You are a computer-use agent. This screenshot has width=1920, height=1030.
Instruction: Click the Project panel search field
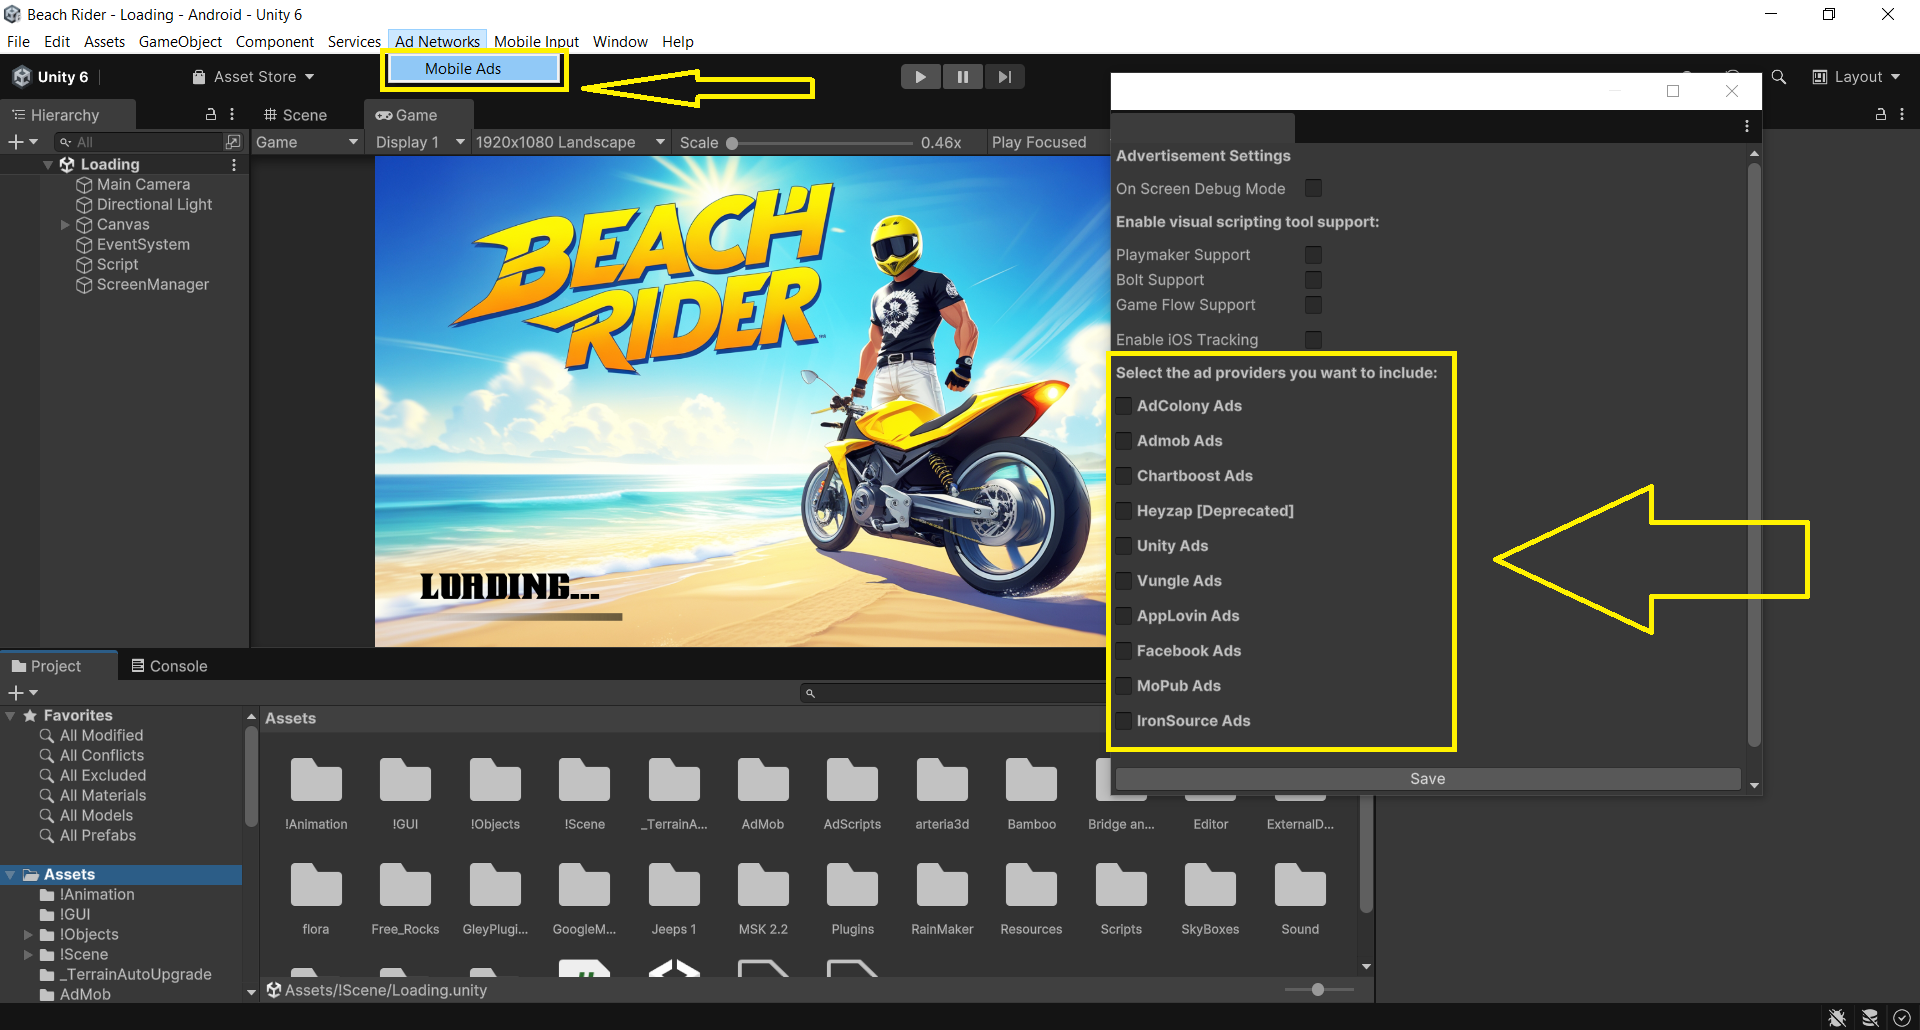click(x=955, y=693)
